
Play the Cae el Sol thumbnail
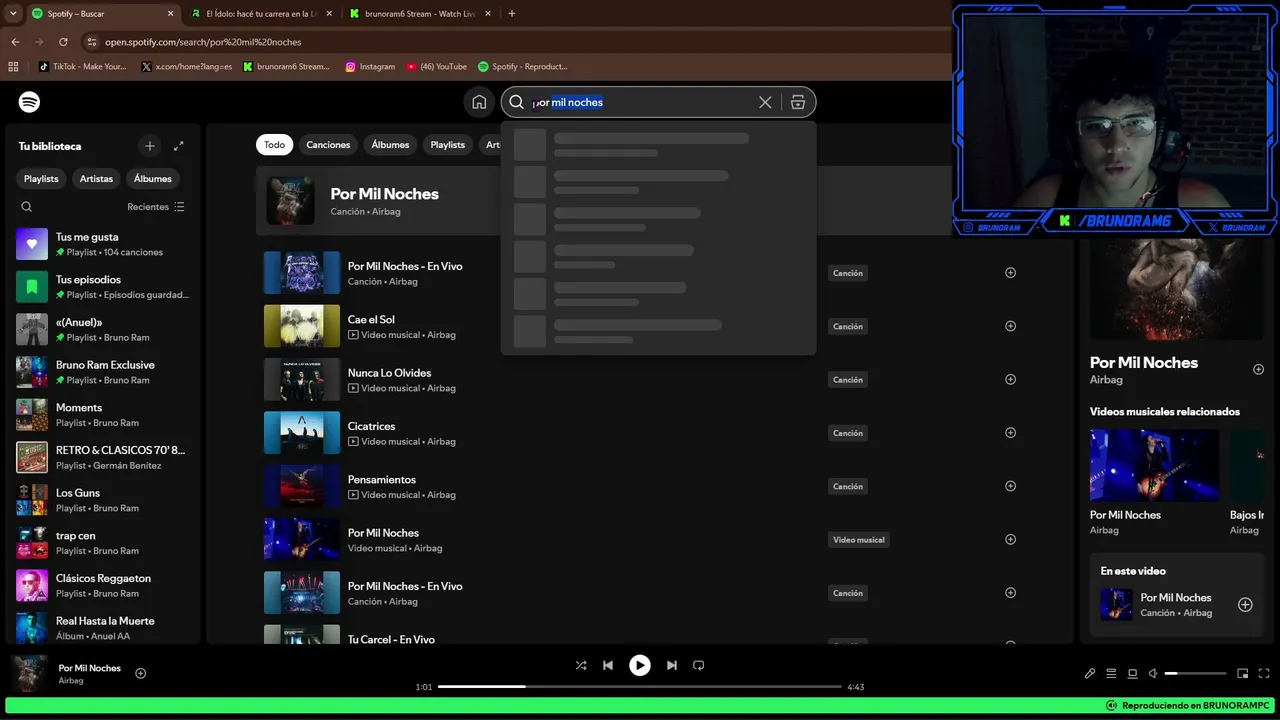click(302, 326)
